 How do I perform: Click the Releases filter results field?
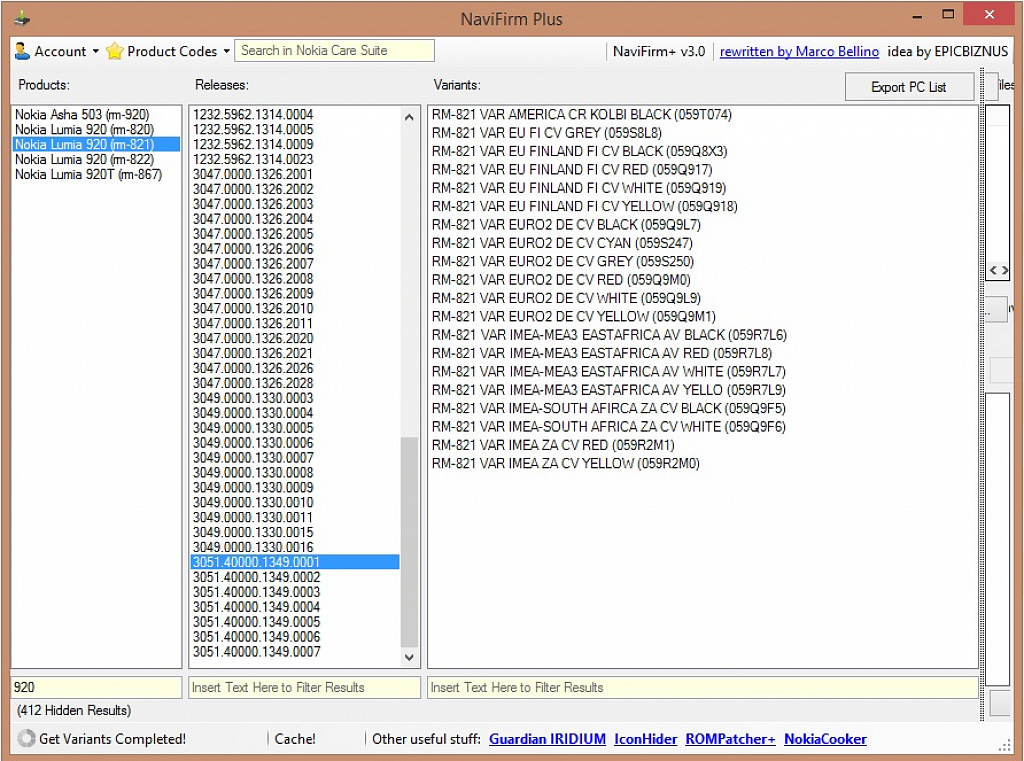point(304,687)
